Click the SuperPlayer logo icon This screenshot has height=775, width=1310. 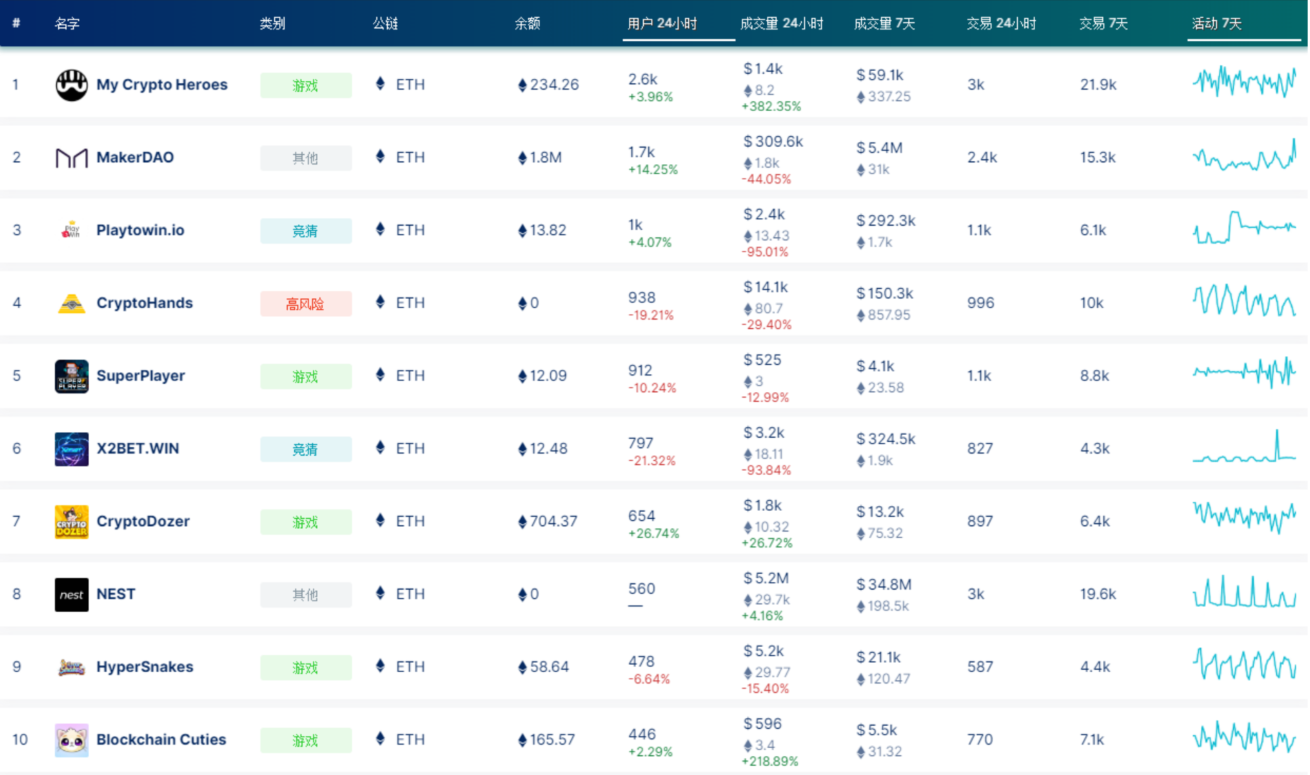72,376
